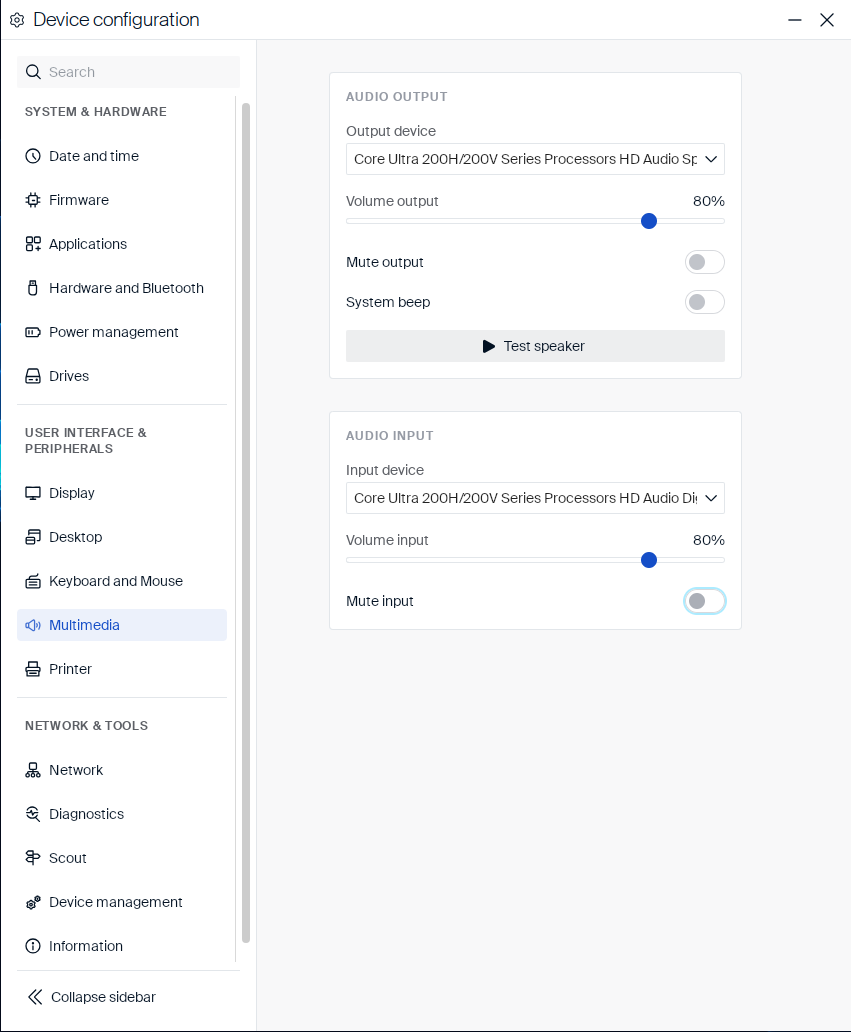Click the Drives disk icon
Image resolution: width=851 pixels, height=1032 pixels.
(33, 376)
